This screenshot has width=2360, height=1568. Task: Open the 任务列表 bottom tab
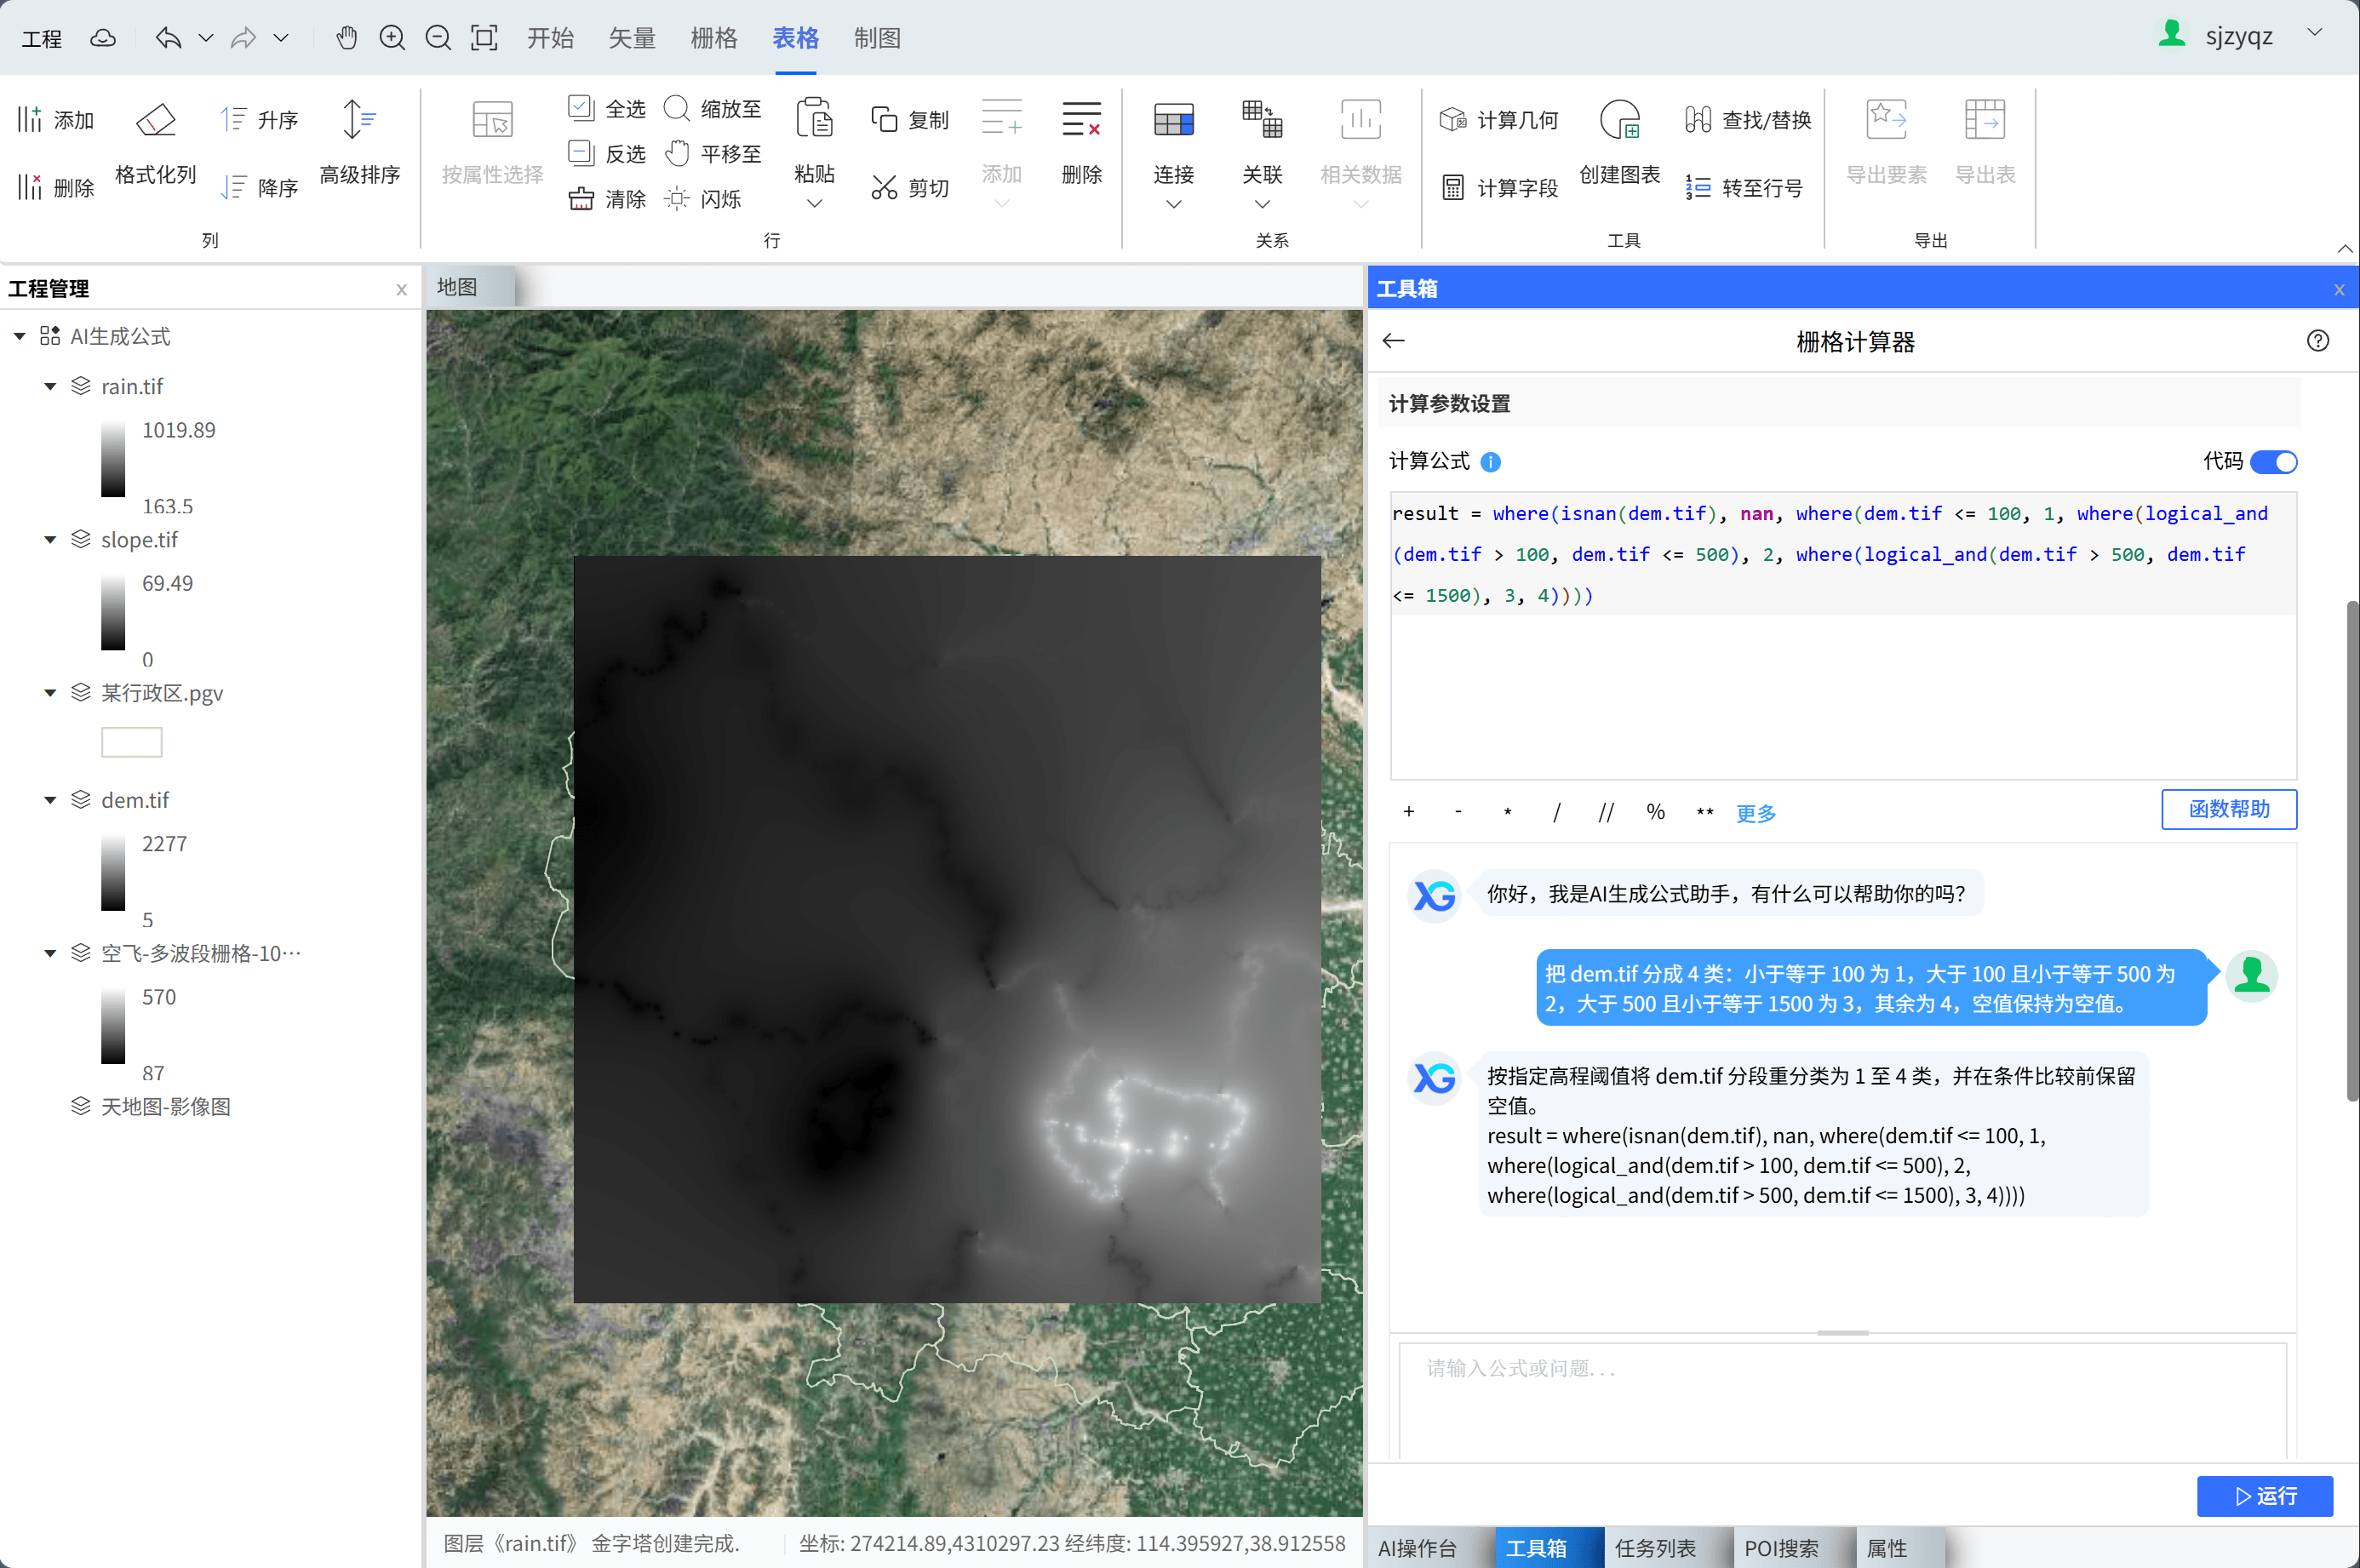1655,1547
